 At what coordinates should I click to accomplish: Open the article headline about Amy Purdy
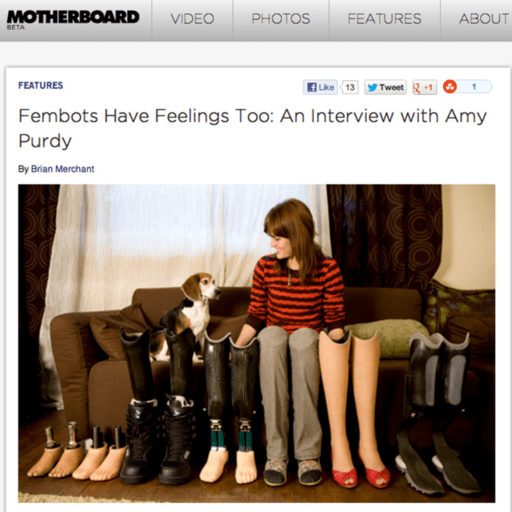click(x=252, y=128)
